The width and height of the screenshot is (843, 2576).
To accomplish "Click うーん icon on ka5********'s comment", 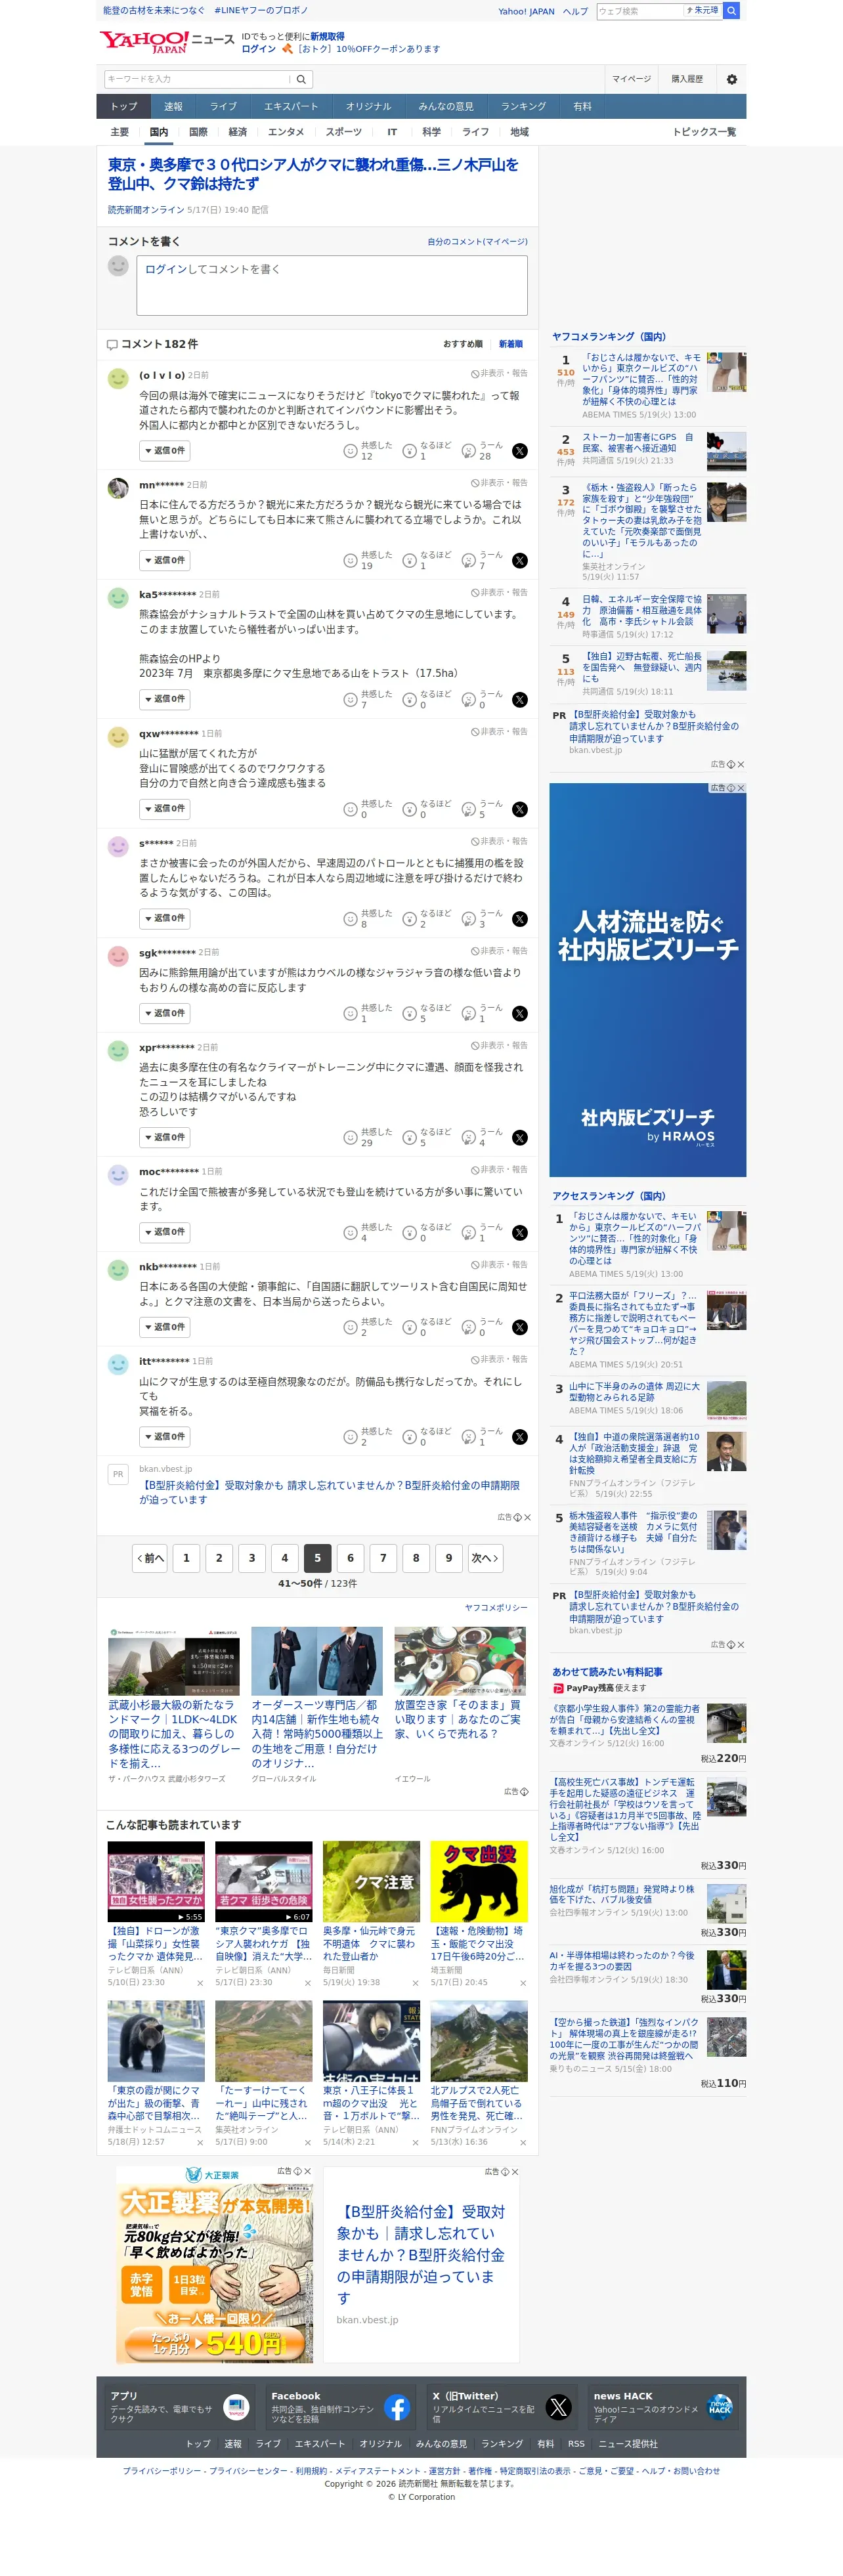I will point(468,700).
